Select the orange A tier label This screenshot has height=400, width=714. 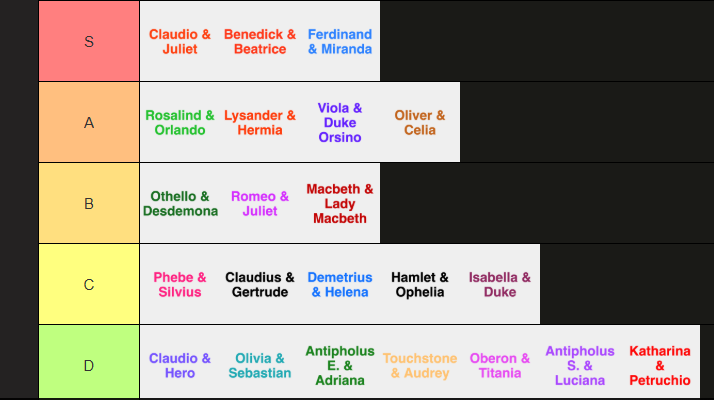(89, 123)
